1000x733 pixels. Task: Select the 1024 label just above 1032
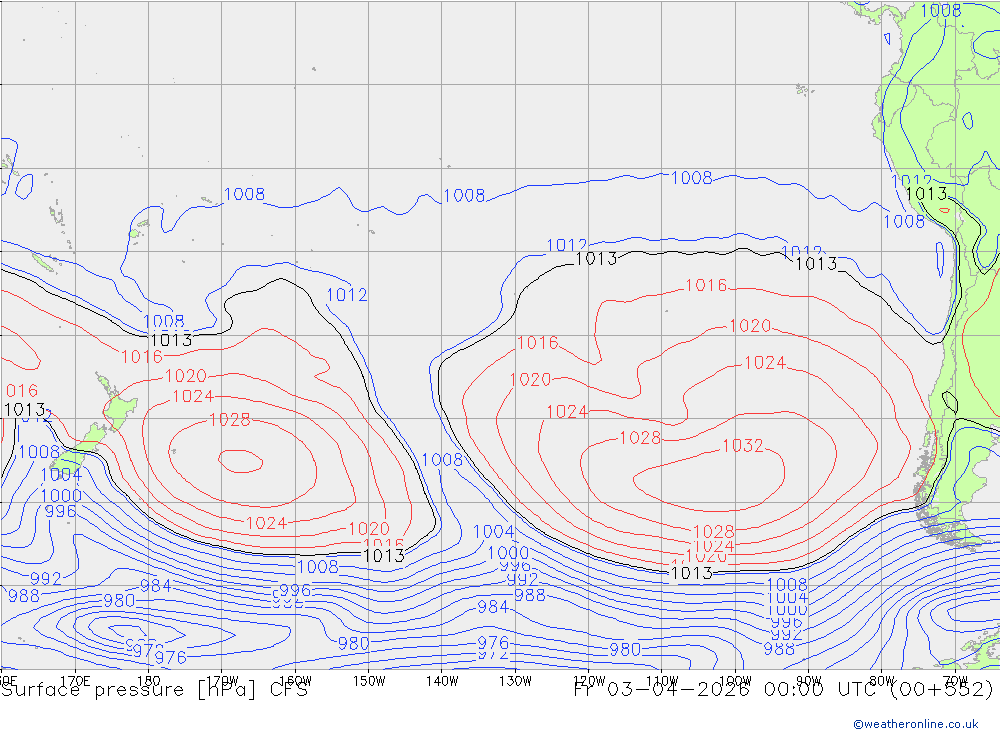click(764, 363)
